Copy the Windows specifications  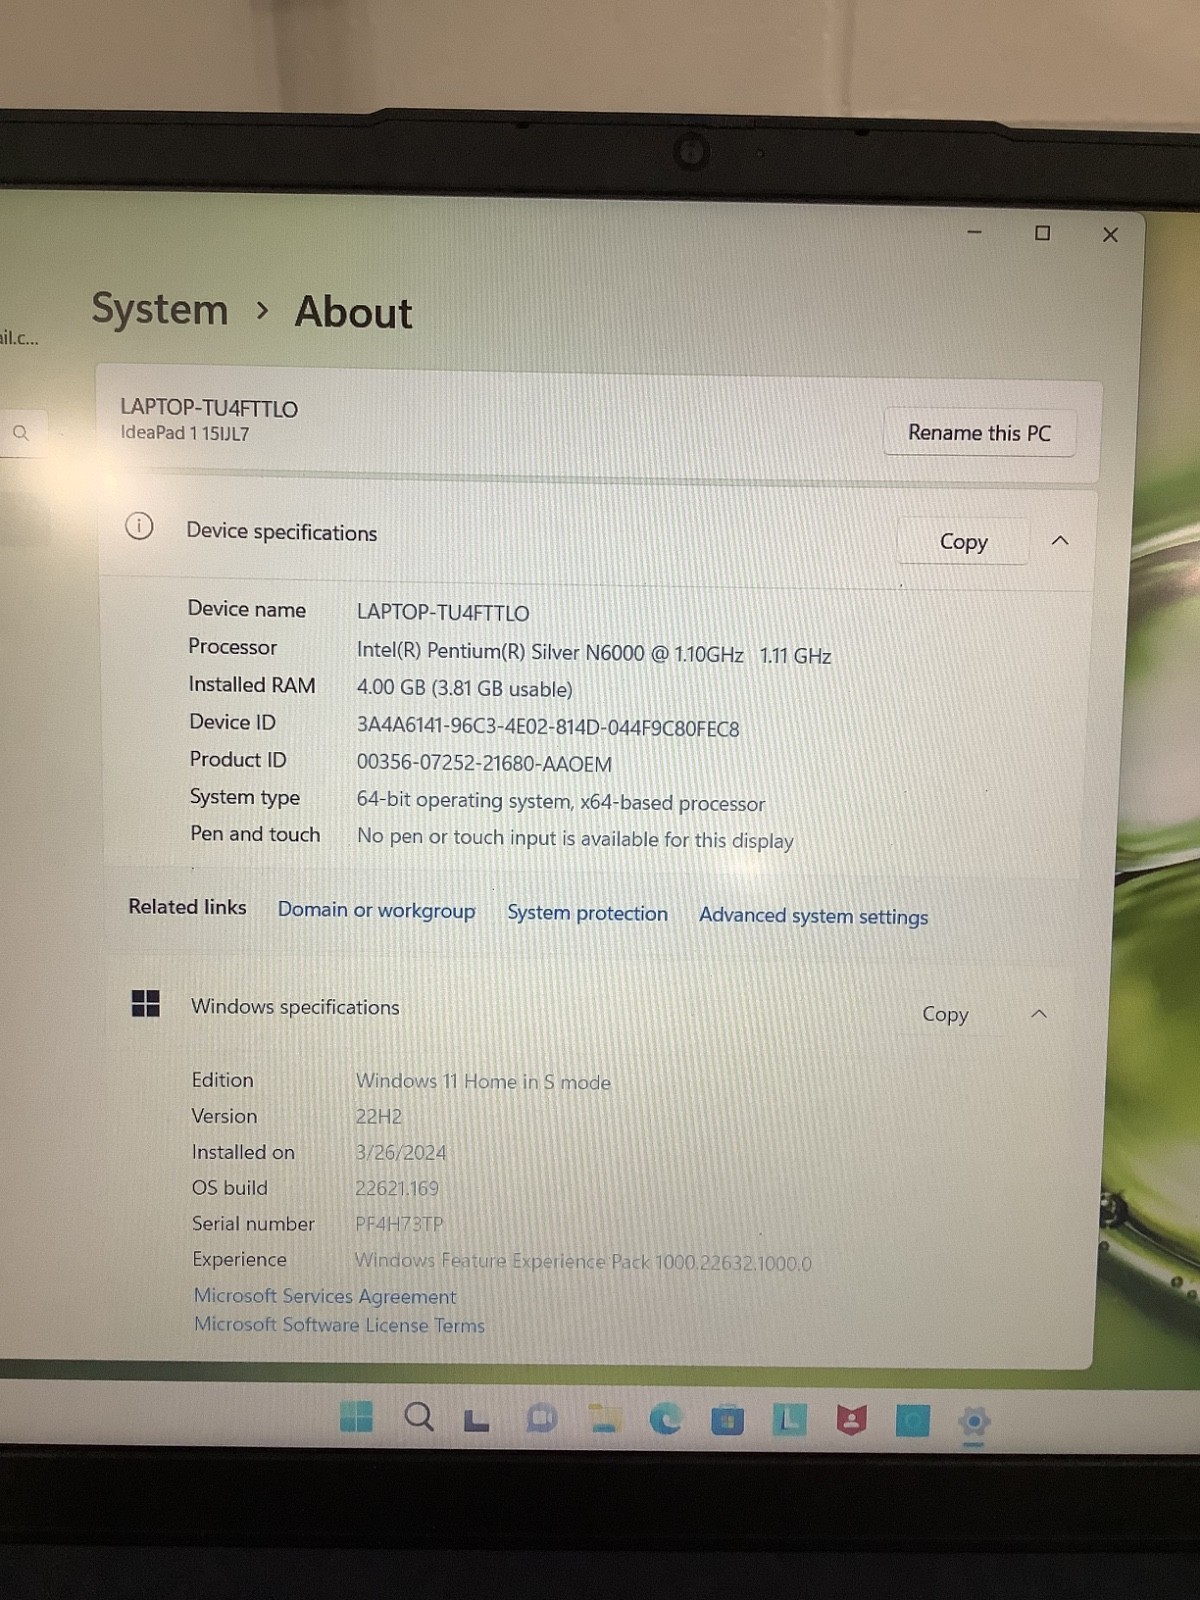(x=945, y=1014)
